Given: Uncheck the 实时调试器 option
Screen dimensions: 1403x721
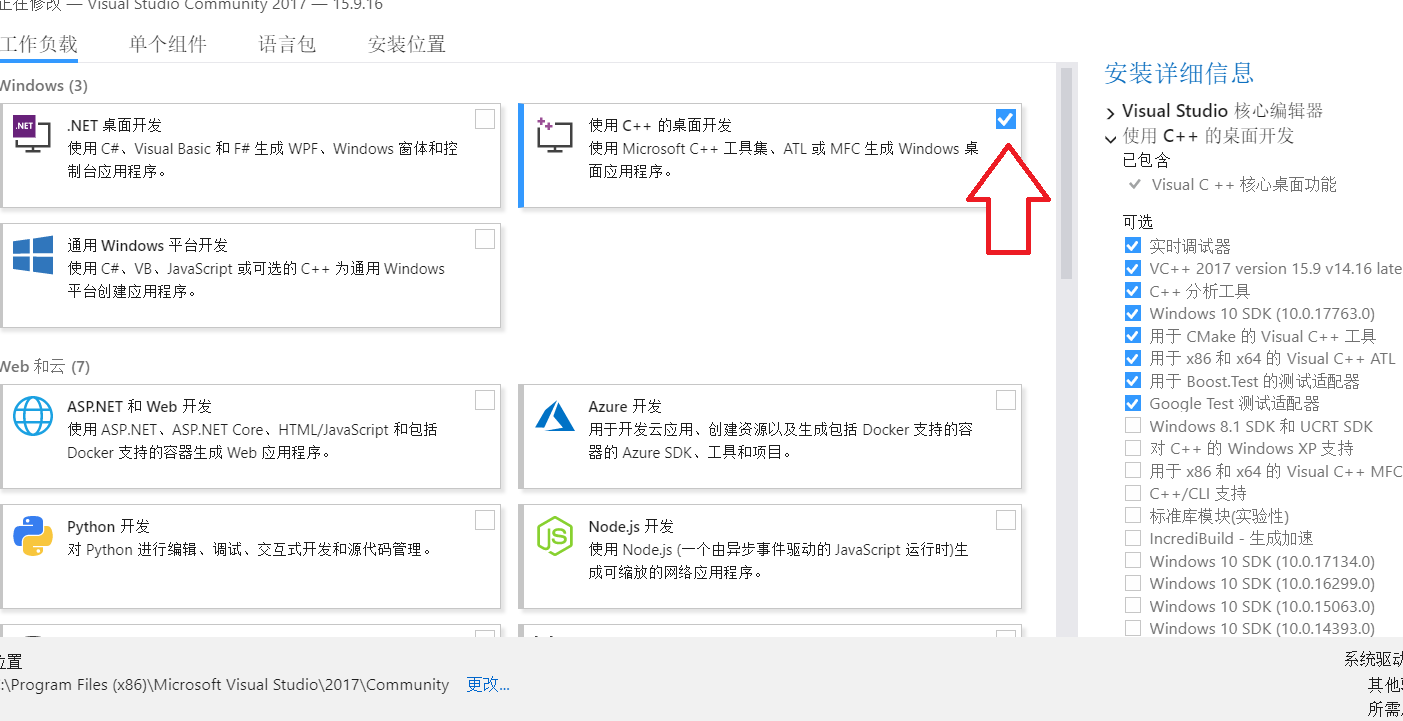Looking at the screenshot, I should (x=1133, y=246).
